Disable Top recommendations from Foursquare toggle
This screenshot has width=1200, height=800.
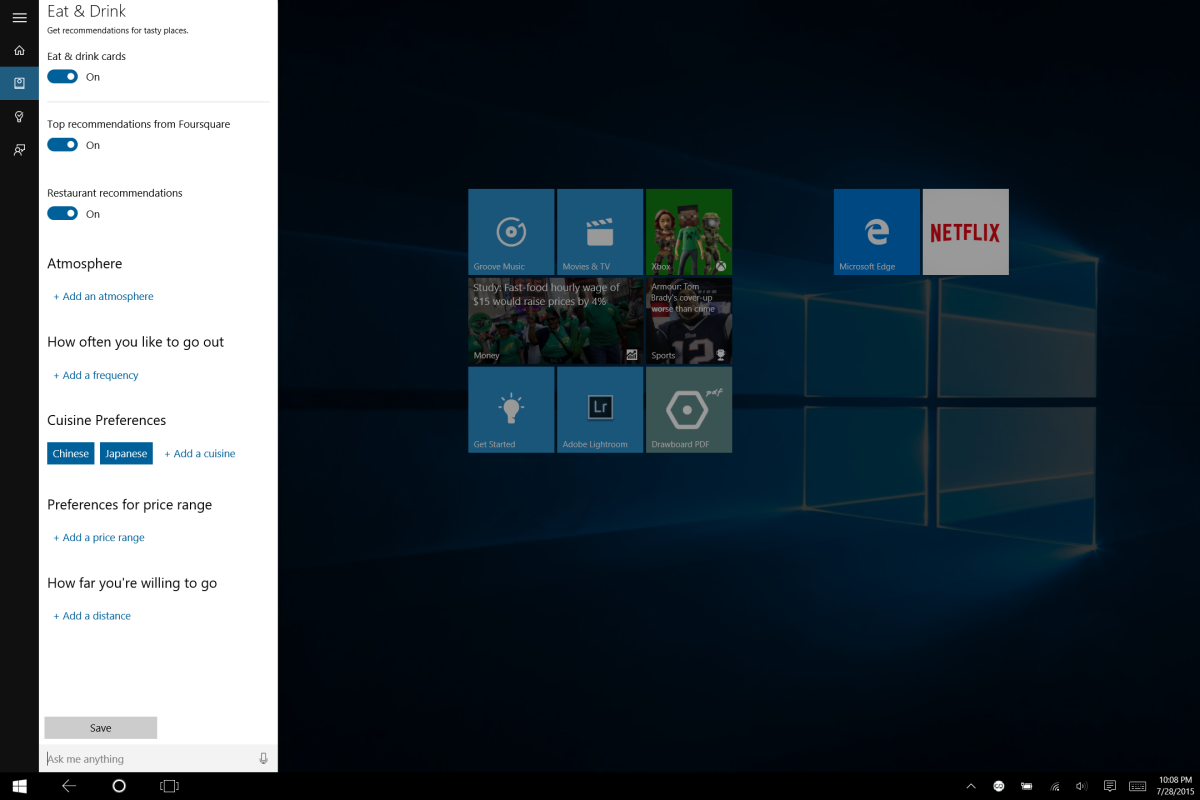(63, 145)
